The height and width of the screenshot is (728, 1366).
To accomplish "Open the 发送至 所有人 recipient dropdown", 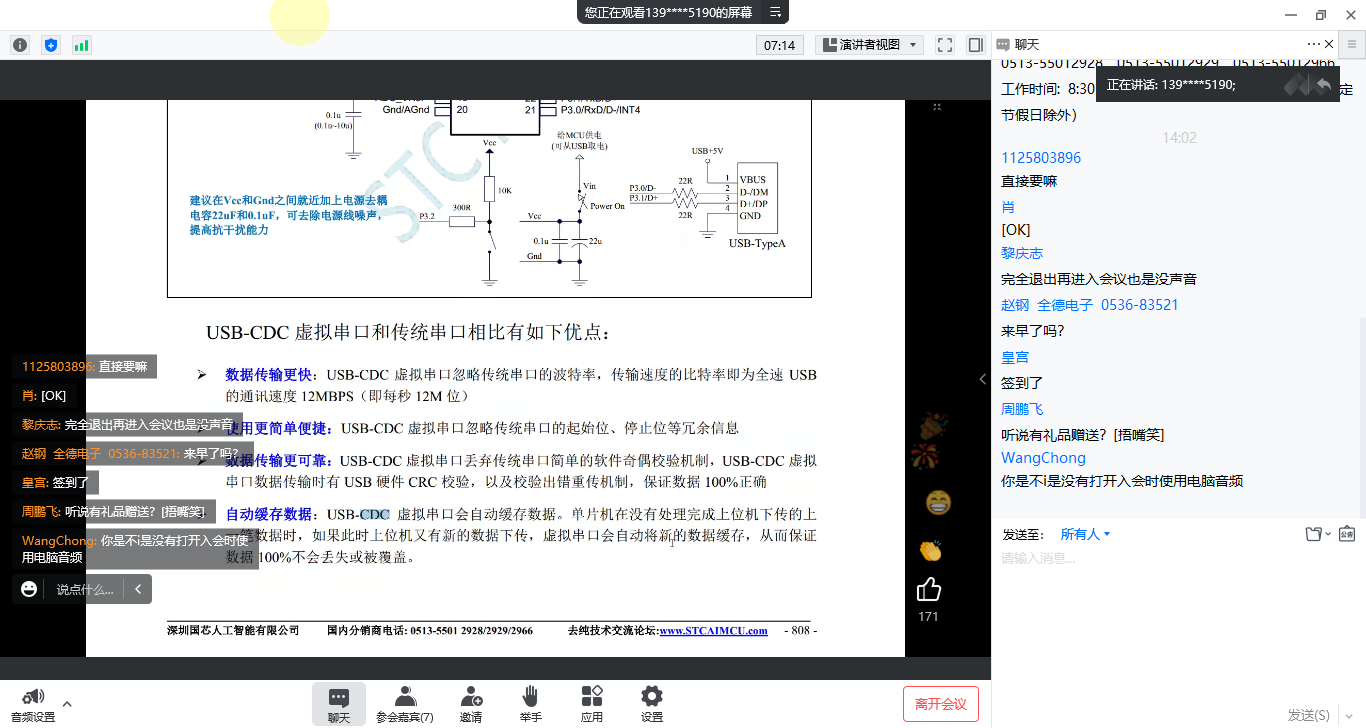I will click(x=1086, y=534).
